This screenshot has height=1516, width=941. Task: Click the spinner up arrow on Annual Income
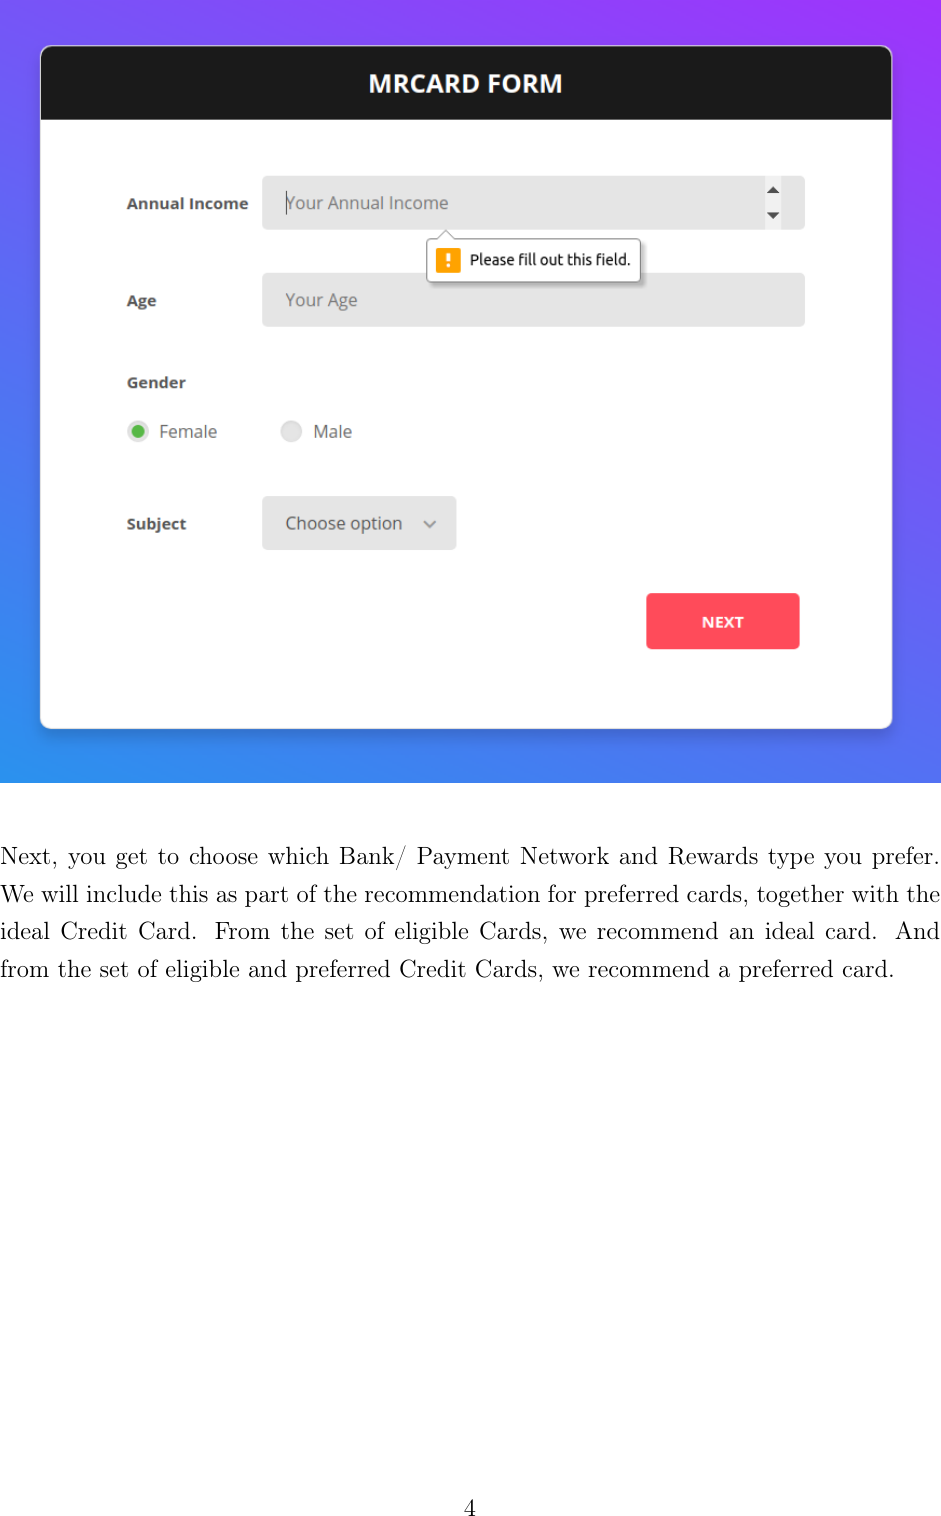(x=772, y=189)
